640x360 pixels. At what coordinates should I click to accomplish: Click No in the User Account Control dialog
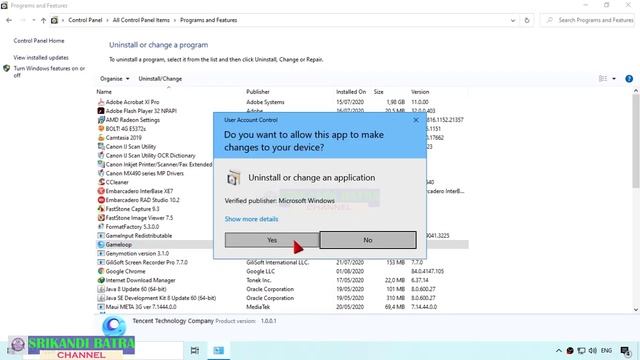(368, 240)
